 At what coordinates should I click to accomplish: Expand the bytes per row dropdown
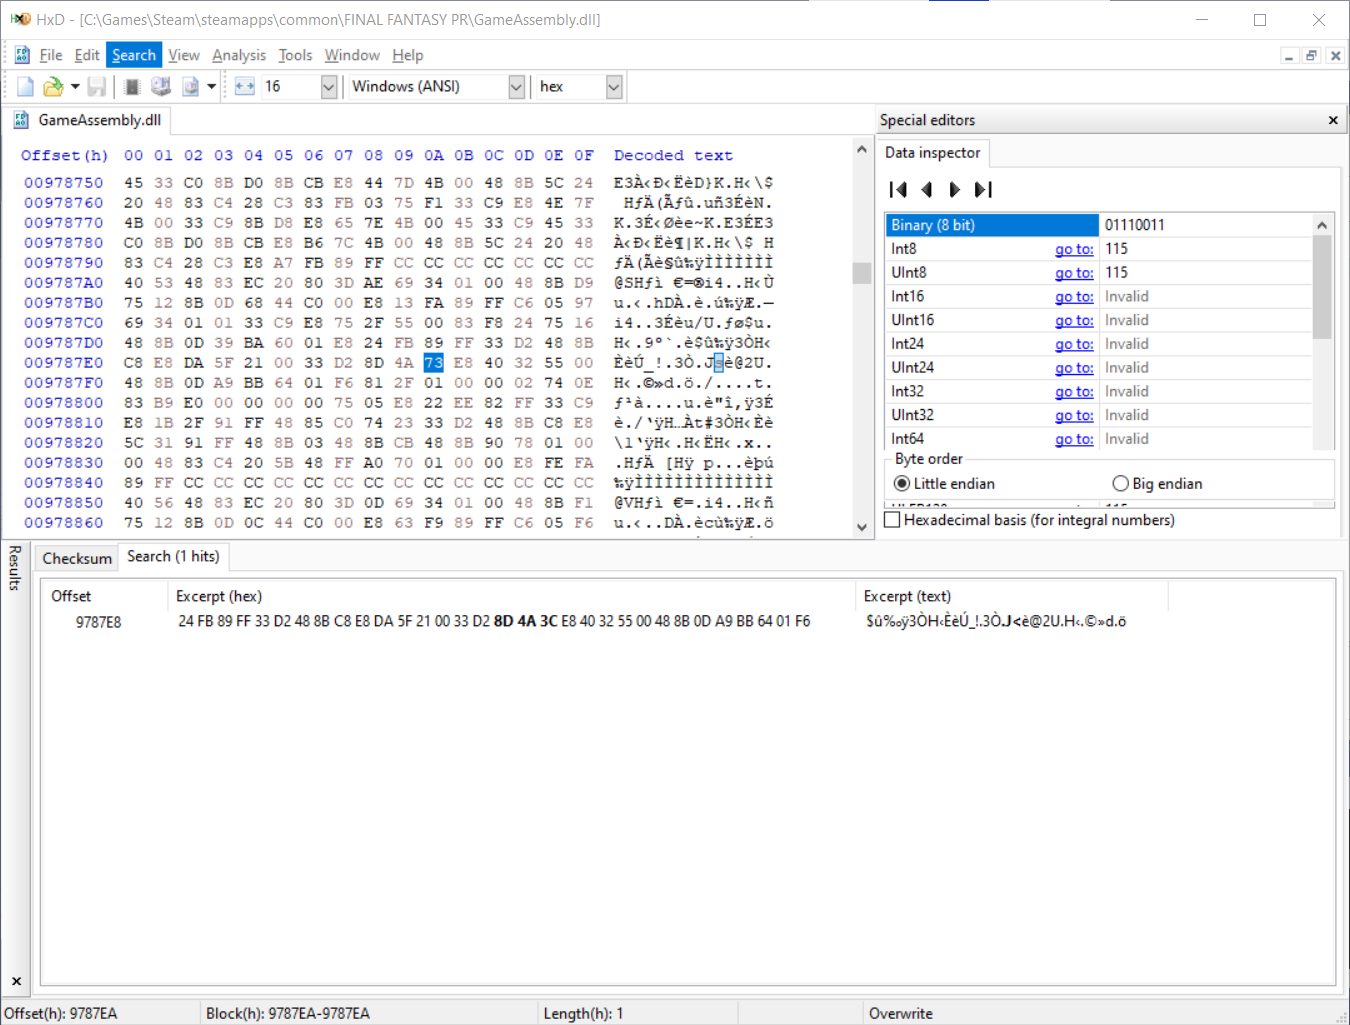coord(328,87)
